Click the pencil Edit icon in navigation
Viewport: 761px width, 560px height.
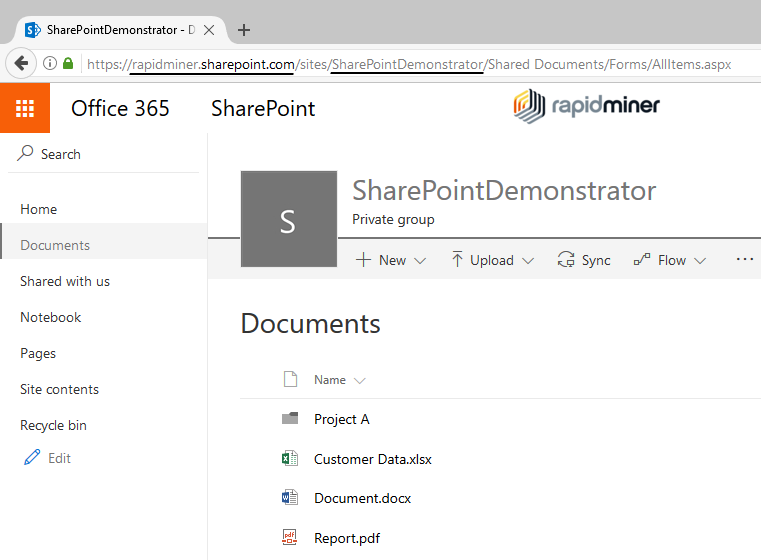point(32,458)
